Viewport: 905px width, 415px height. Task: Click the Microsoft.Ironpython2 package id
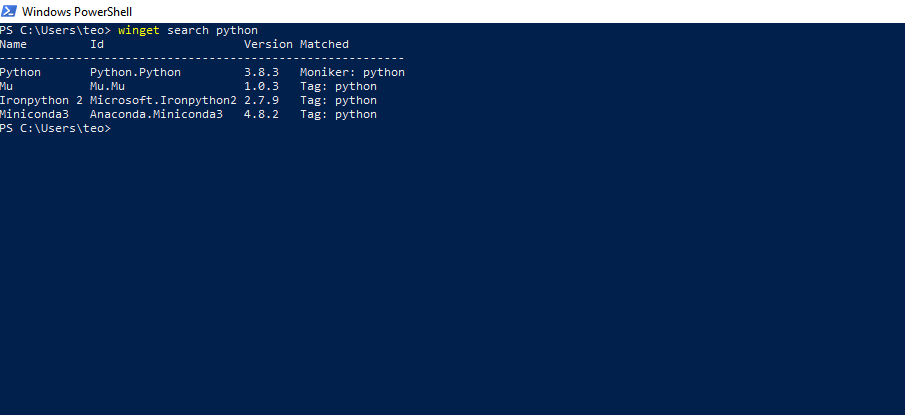tap(163, 100)
